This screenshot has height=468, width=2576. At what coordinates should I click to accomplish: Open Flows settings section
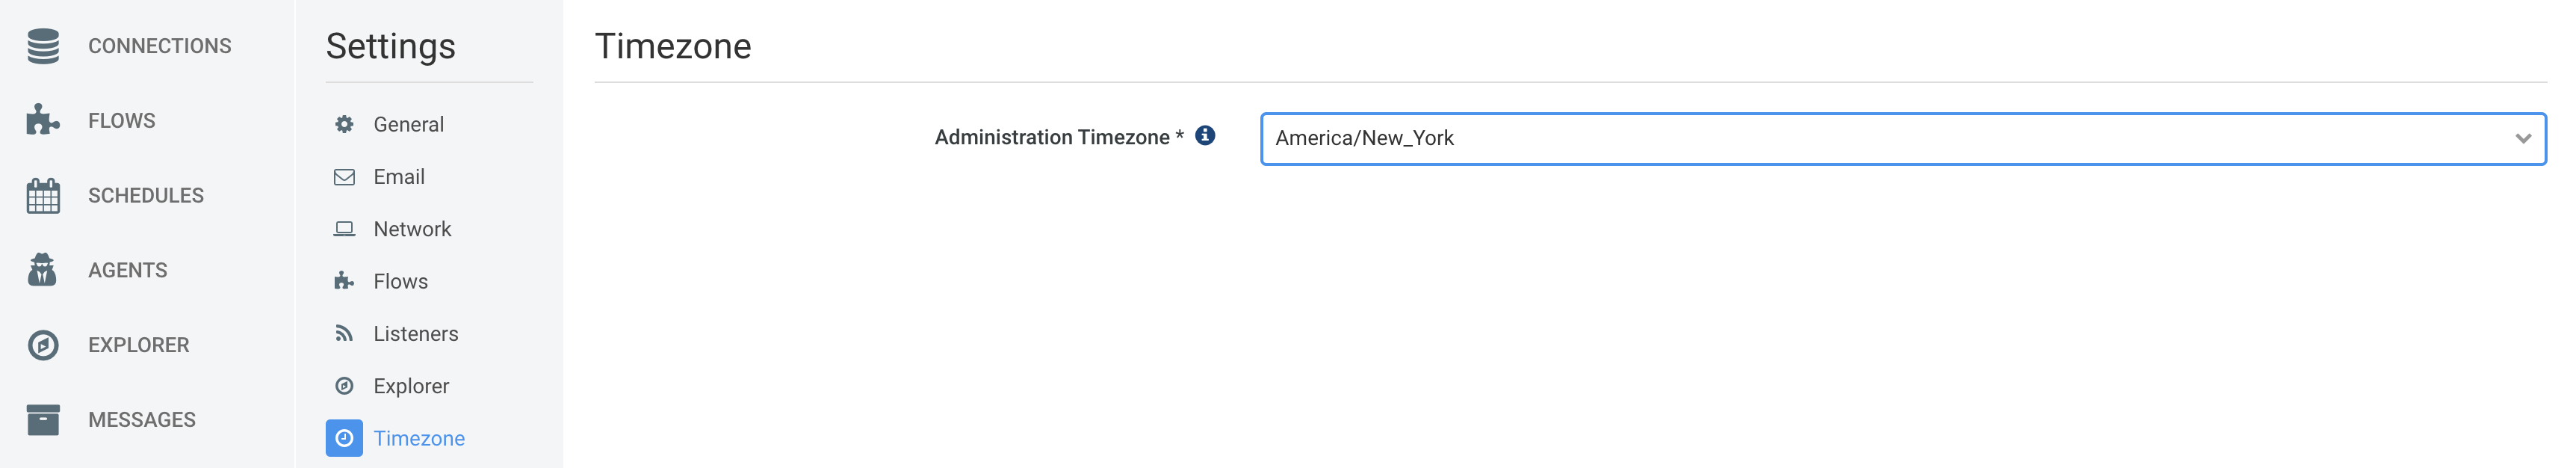(x=400, y=281)
